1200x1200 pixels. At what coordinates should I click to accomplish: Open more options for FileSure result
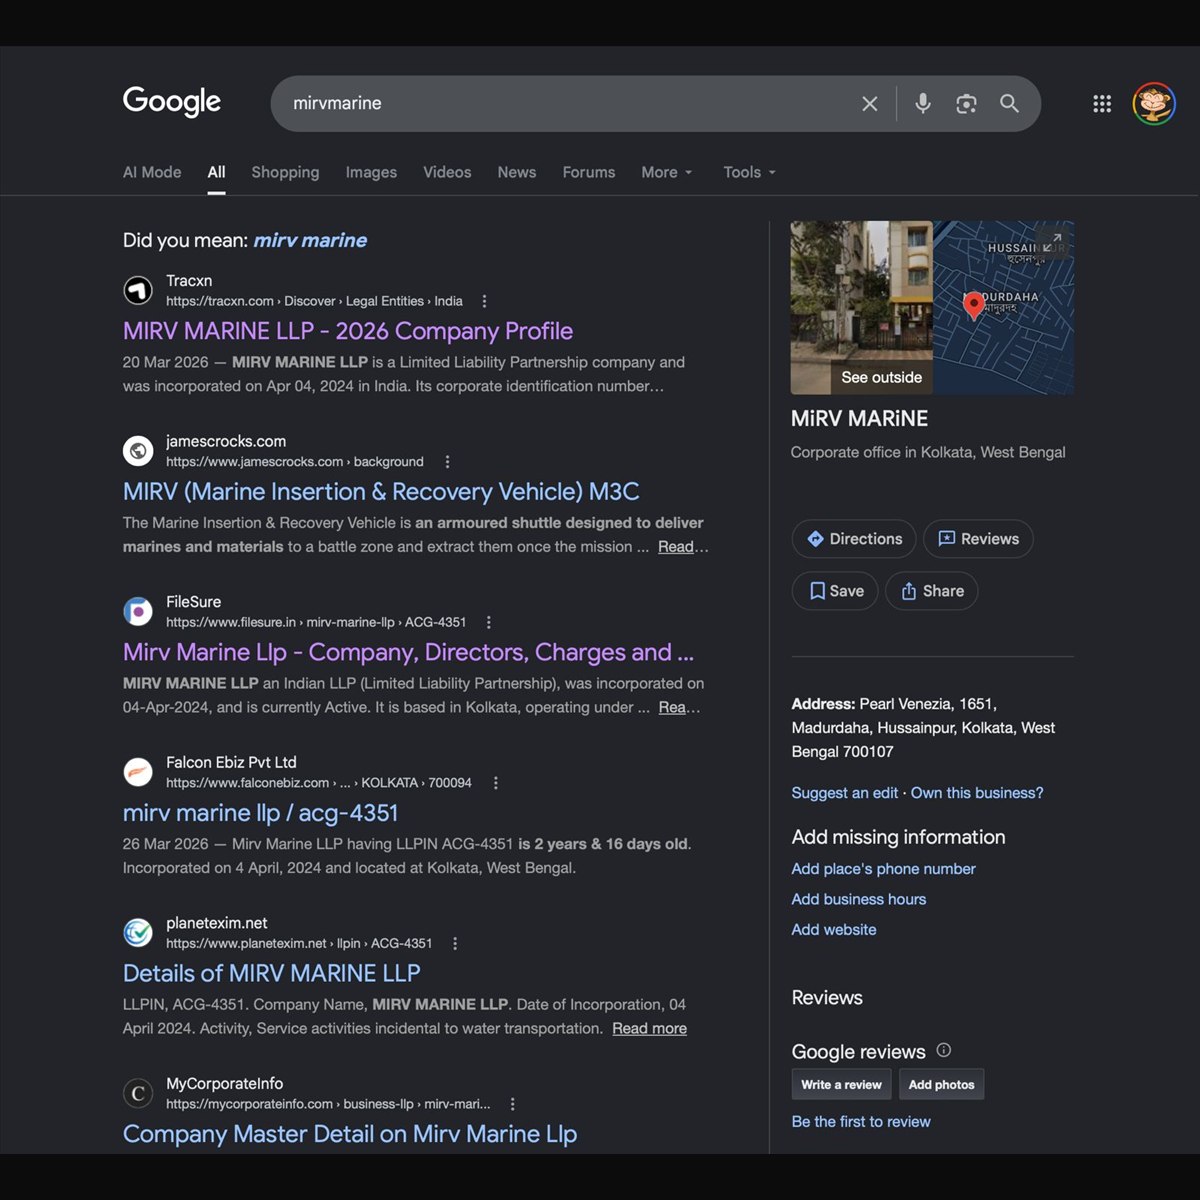(489, 622)
